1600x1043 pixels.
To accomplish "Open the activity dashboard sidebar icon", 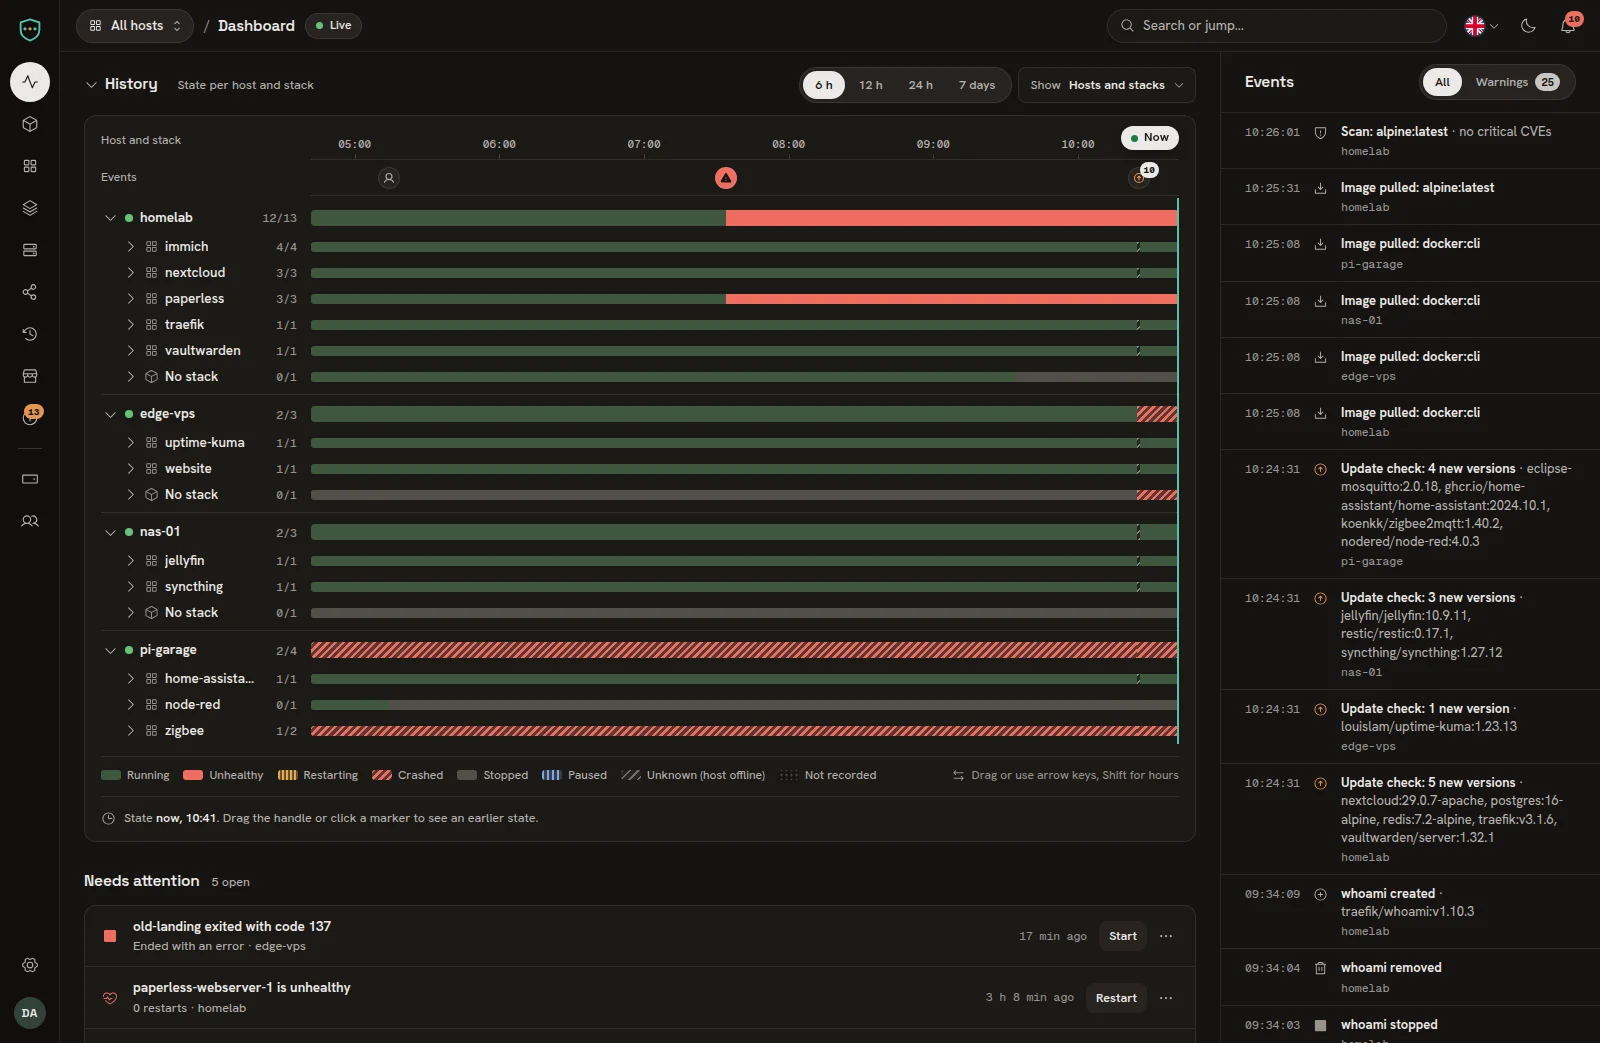I will pyautogui.click(x=30, y=82).
